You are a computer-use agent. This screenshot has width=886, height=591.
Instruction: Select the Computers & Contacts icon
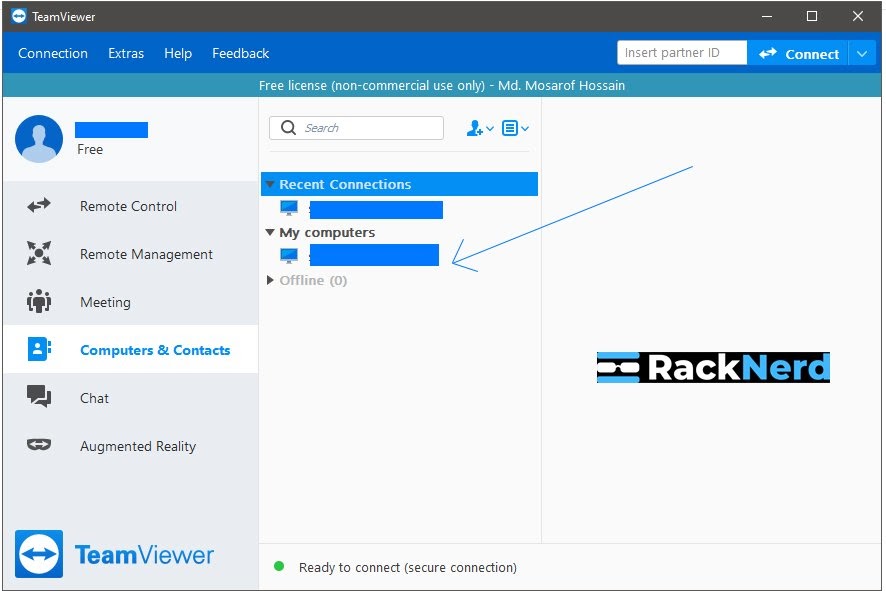coord(39,349)
